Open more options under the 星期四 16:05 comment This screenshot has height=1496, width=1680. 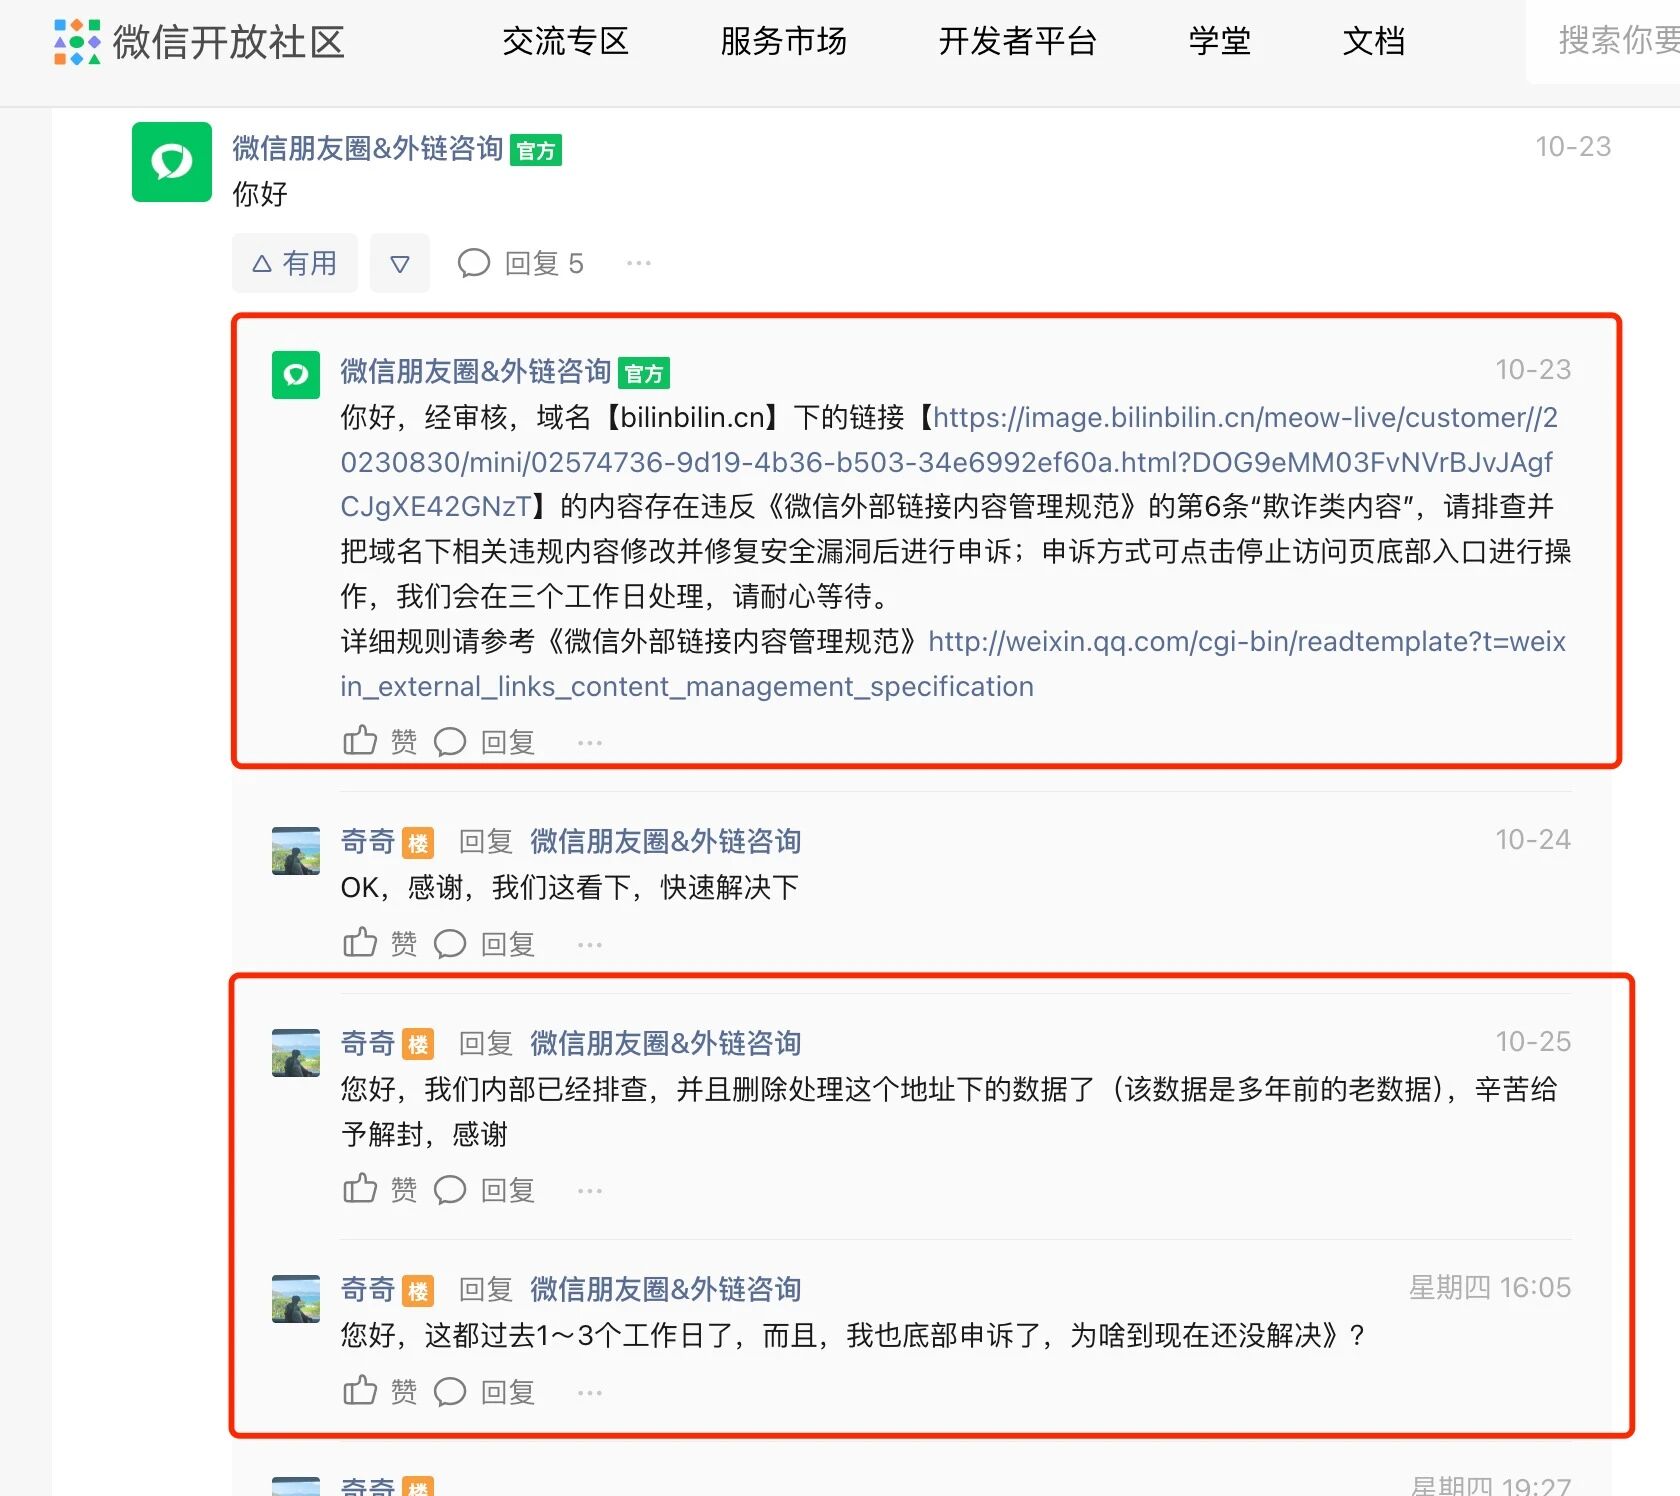click(590, 1392)
